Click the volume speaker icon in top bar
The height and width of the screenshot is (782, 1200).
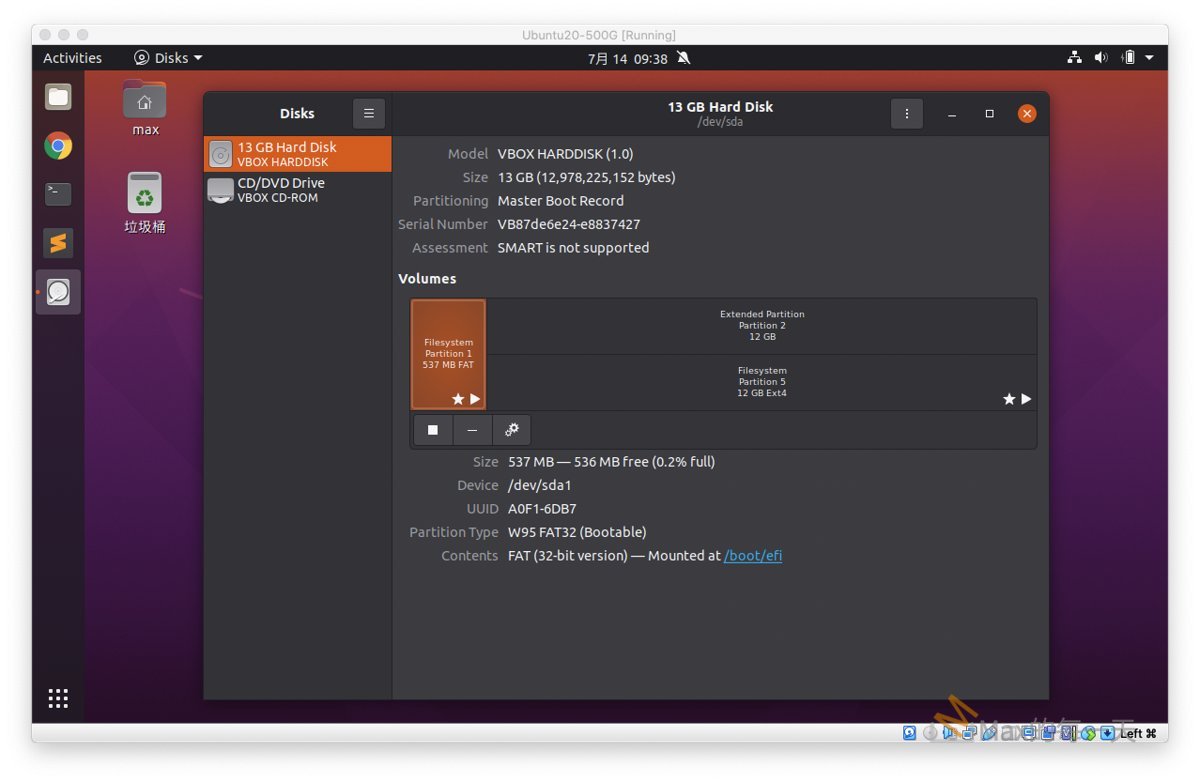[1101, 58]
